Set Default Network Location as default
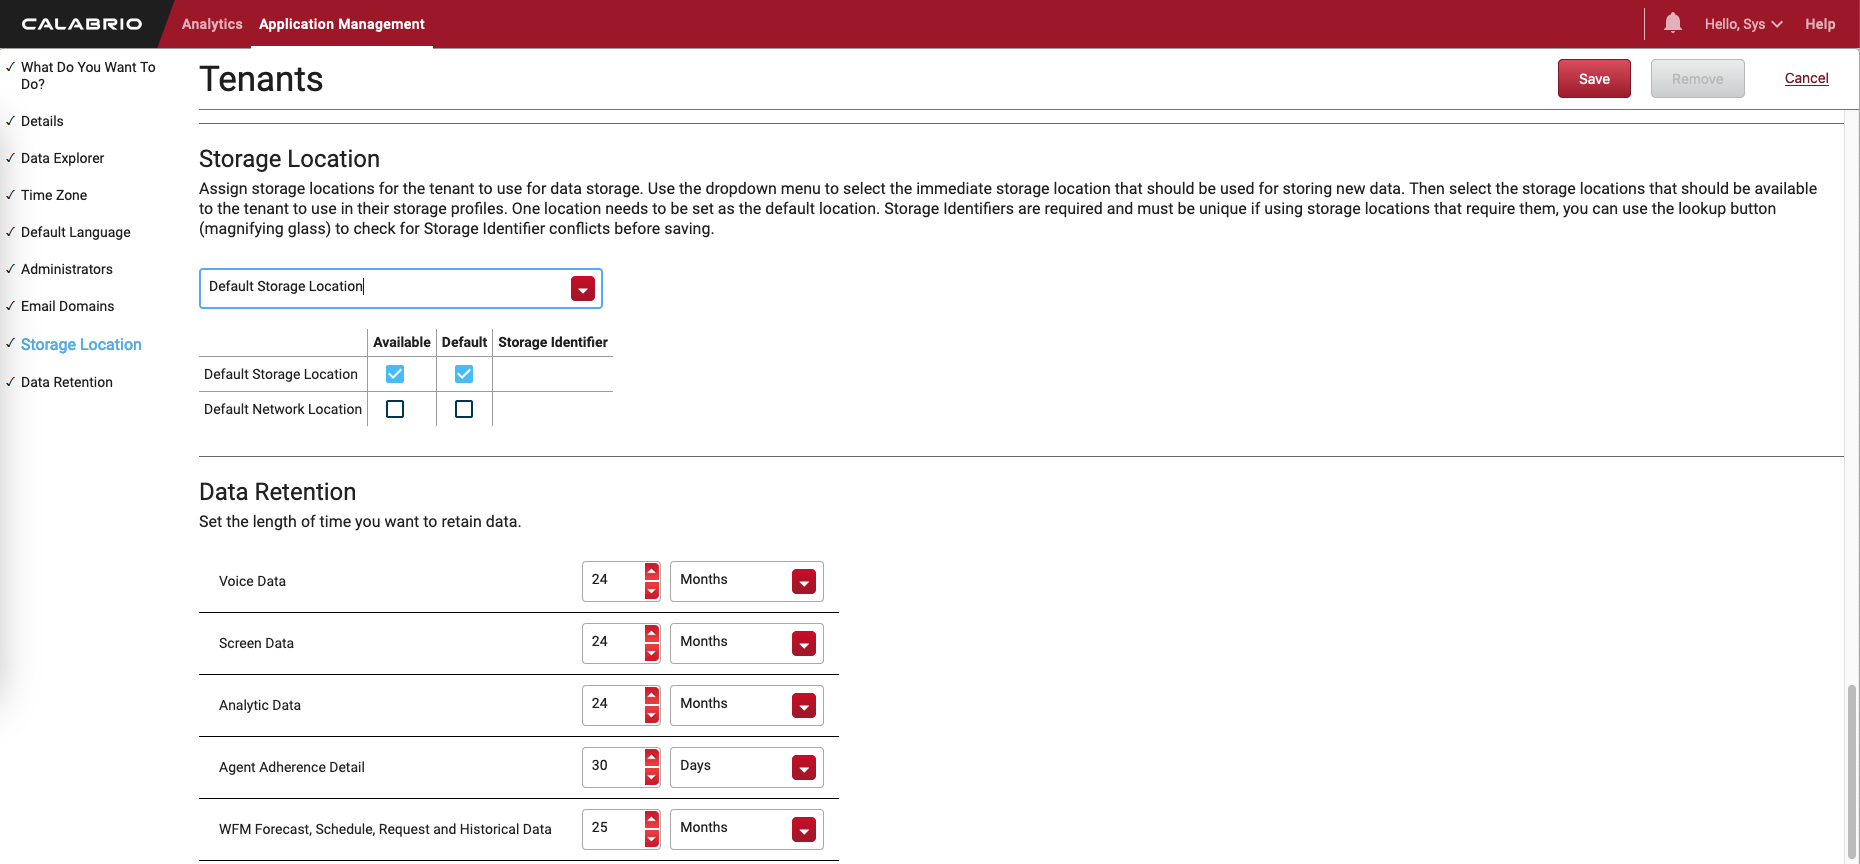Screen dimensions: 1860x864 click(x=464, y=409)
